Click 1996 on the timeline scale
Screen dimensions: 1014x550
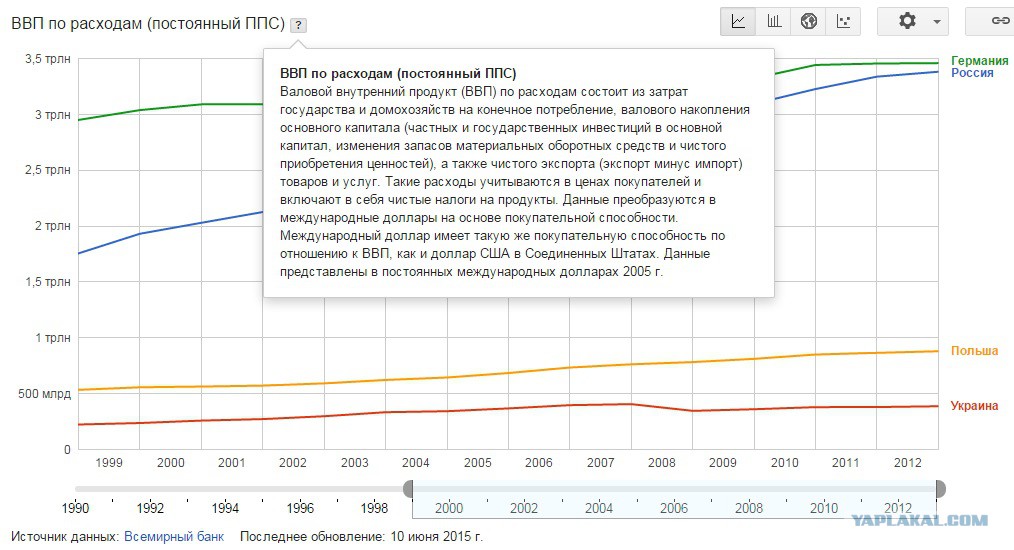point(299,508)
